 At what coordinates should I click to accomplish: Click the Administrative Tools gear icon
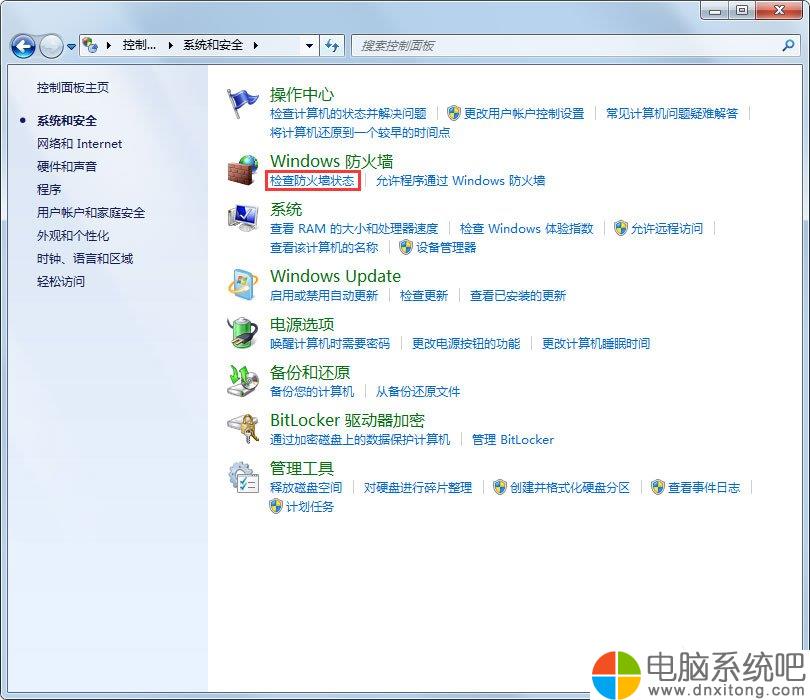242,476
